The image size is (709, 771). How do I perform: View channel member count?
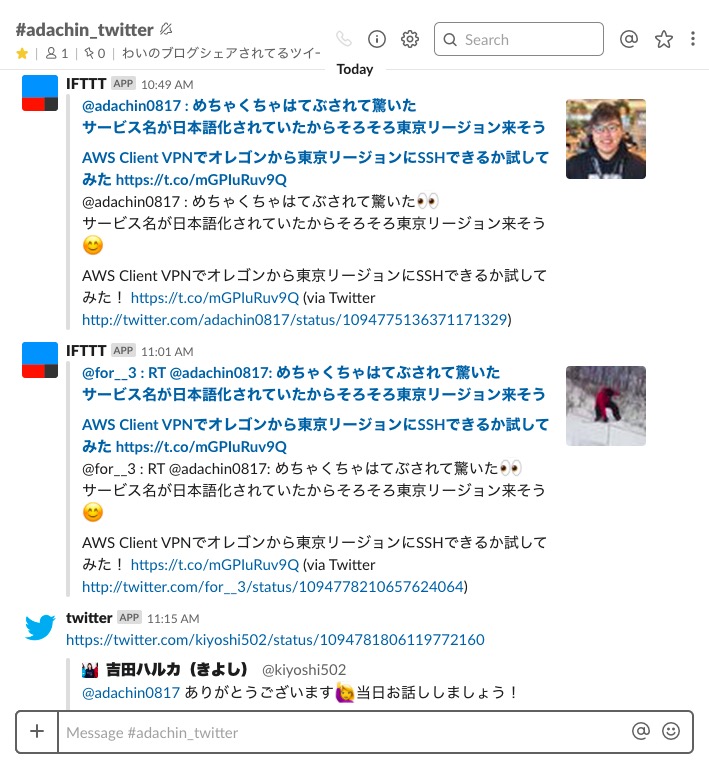(x=57, y=53)
